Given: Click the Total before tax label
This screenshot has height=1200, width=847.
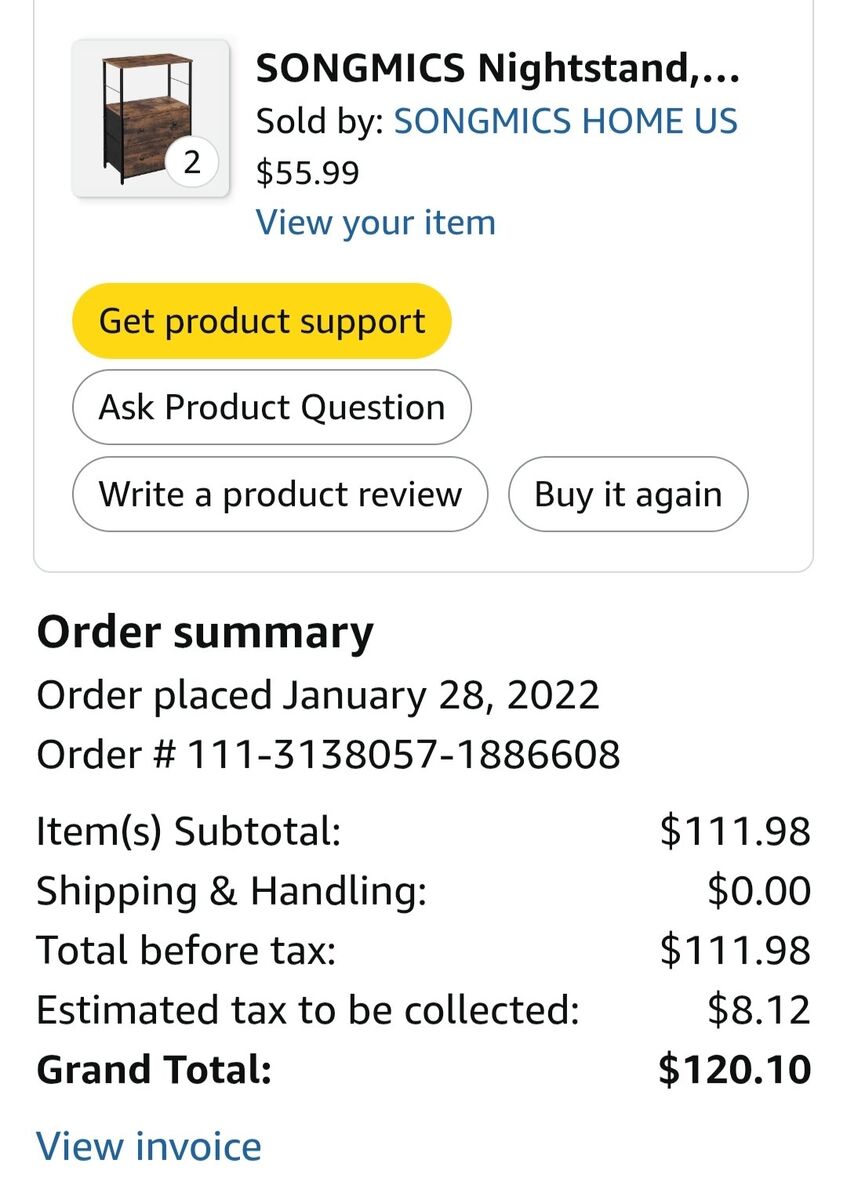Looking at the screenshot, I should (x=186, y=950).
